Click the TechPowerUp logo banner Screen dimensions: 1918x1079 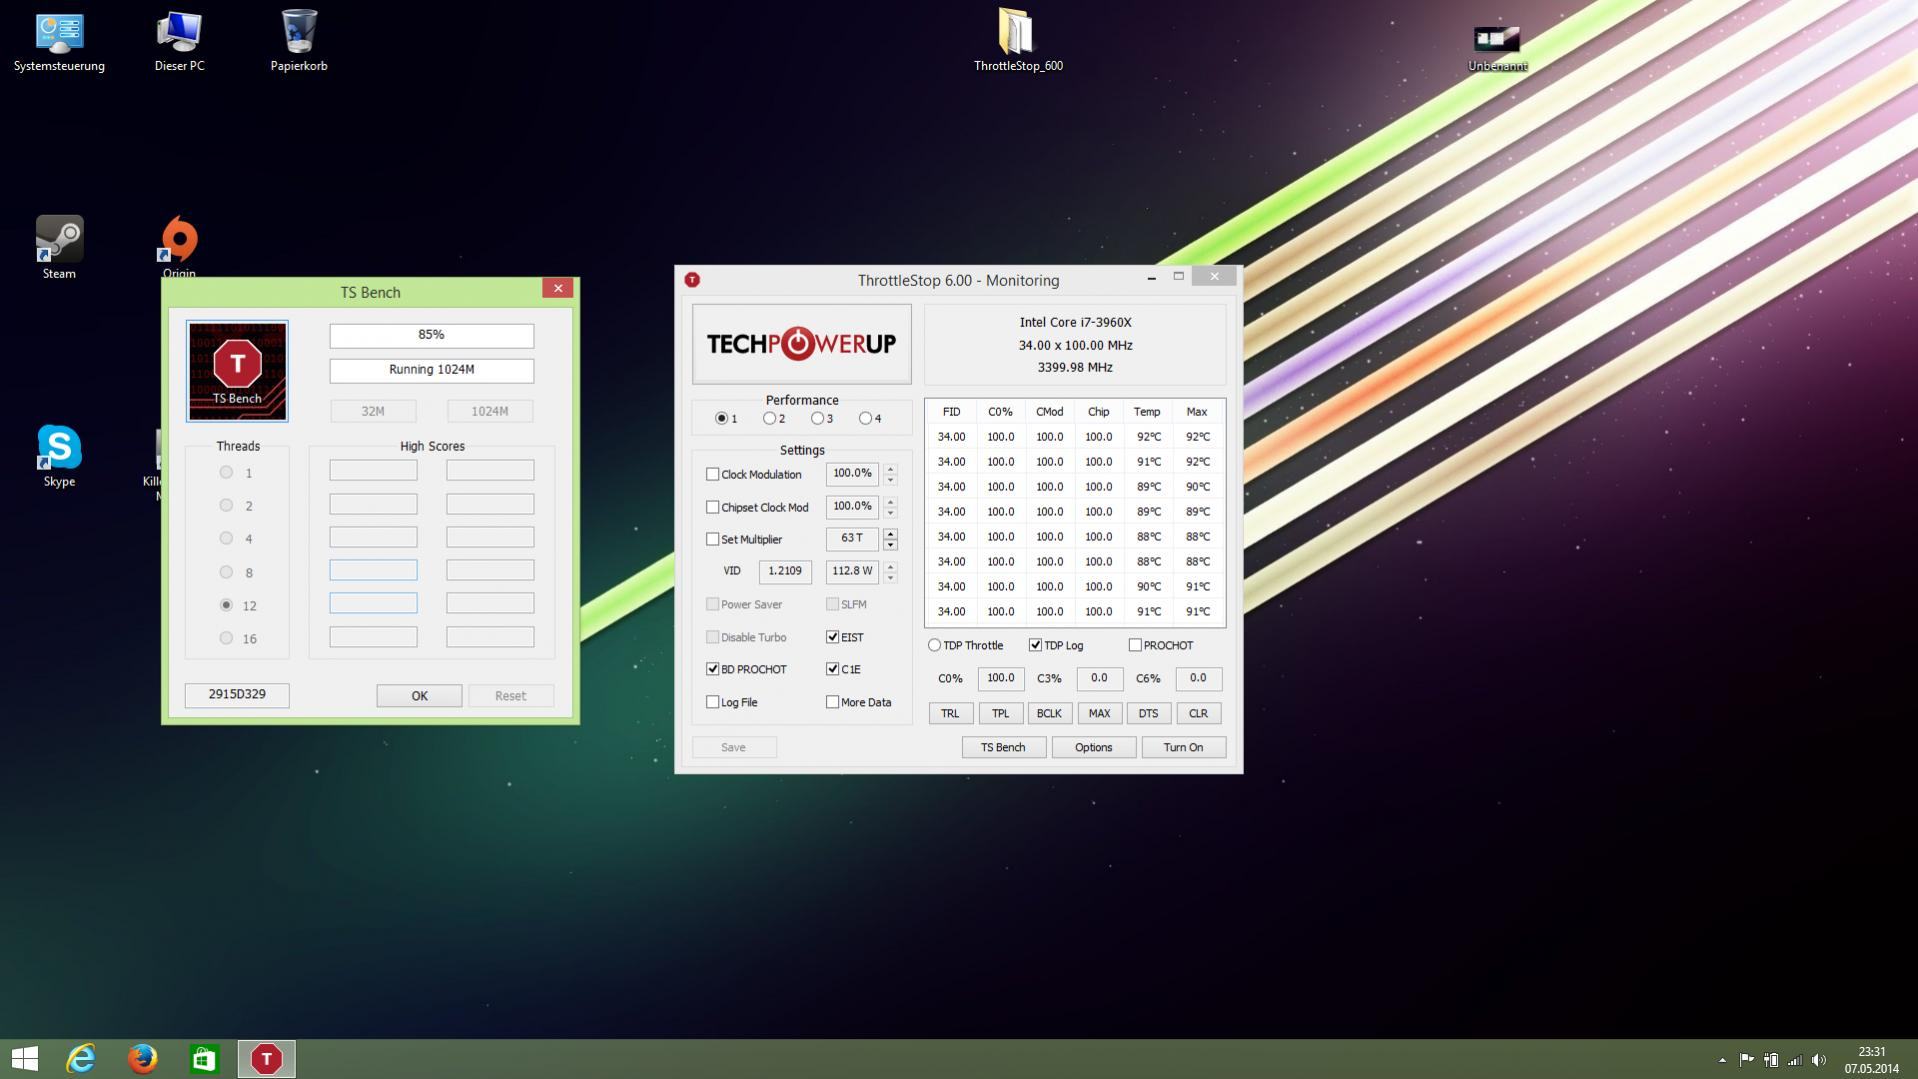pyautogui.click(x=802, y=344)
